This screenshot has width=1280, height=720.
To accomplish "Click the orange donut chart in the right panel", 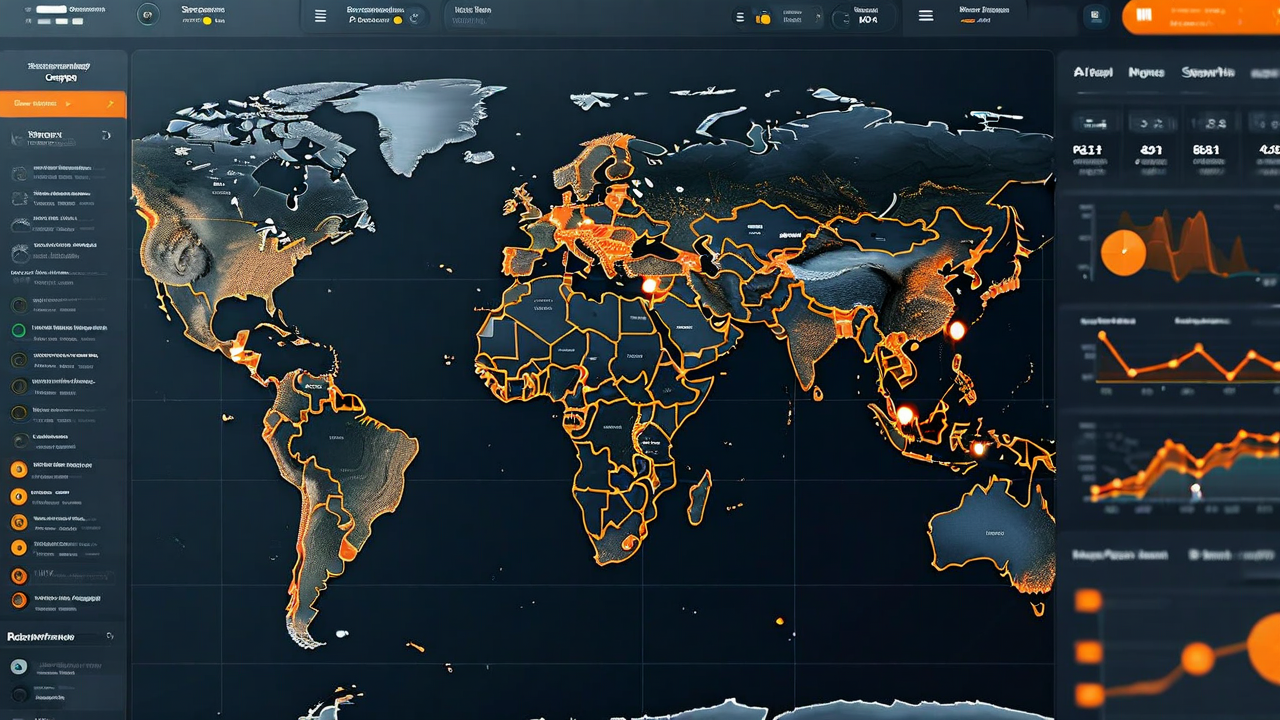I will click(x=1124, y=252).
